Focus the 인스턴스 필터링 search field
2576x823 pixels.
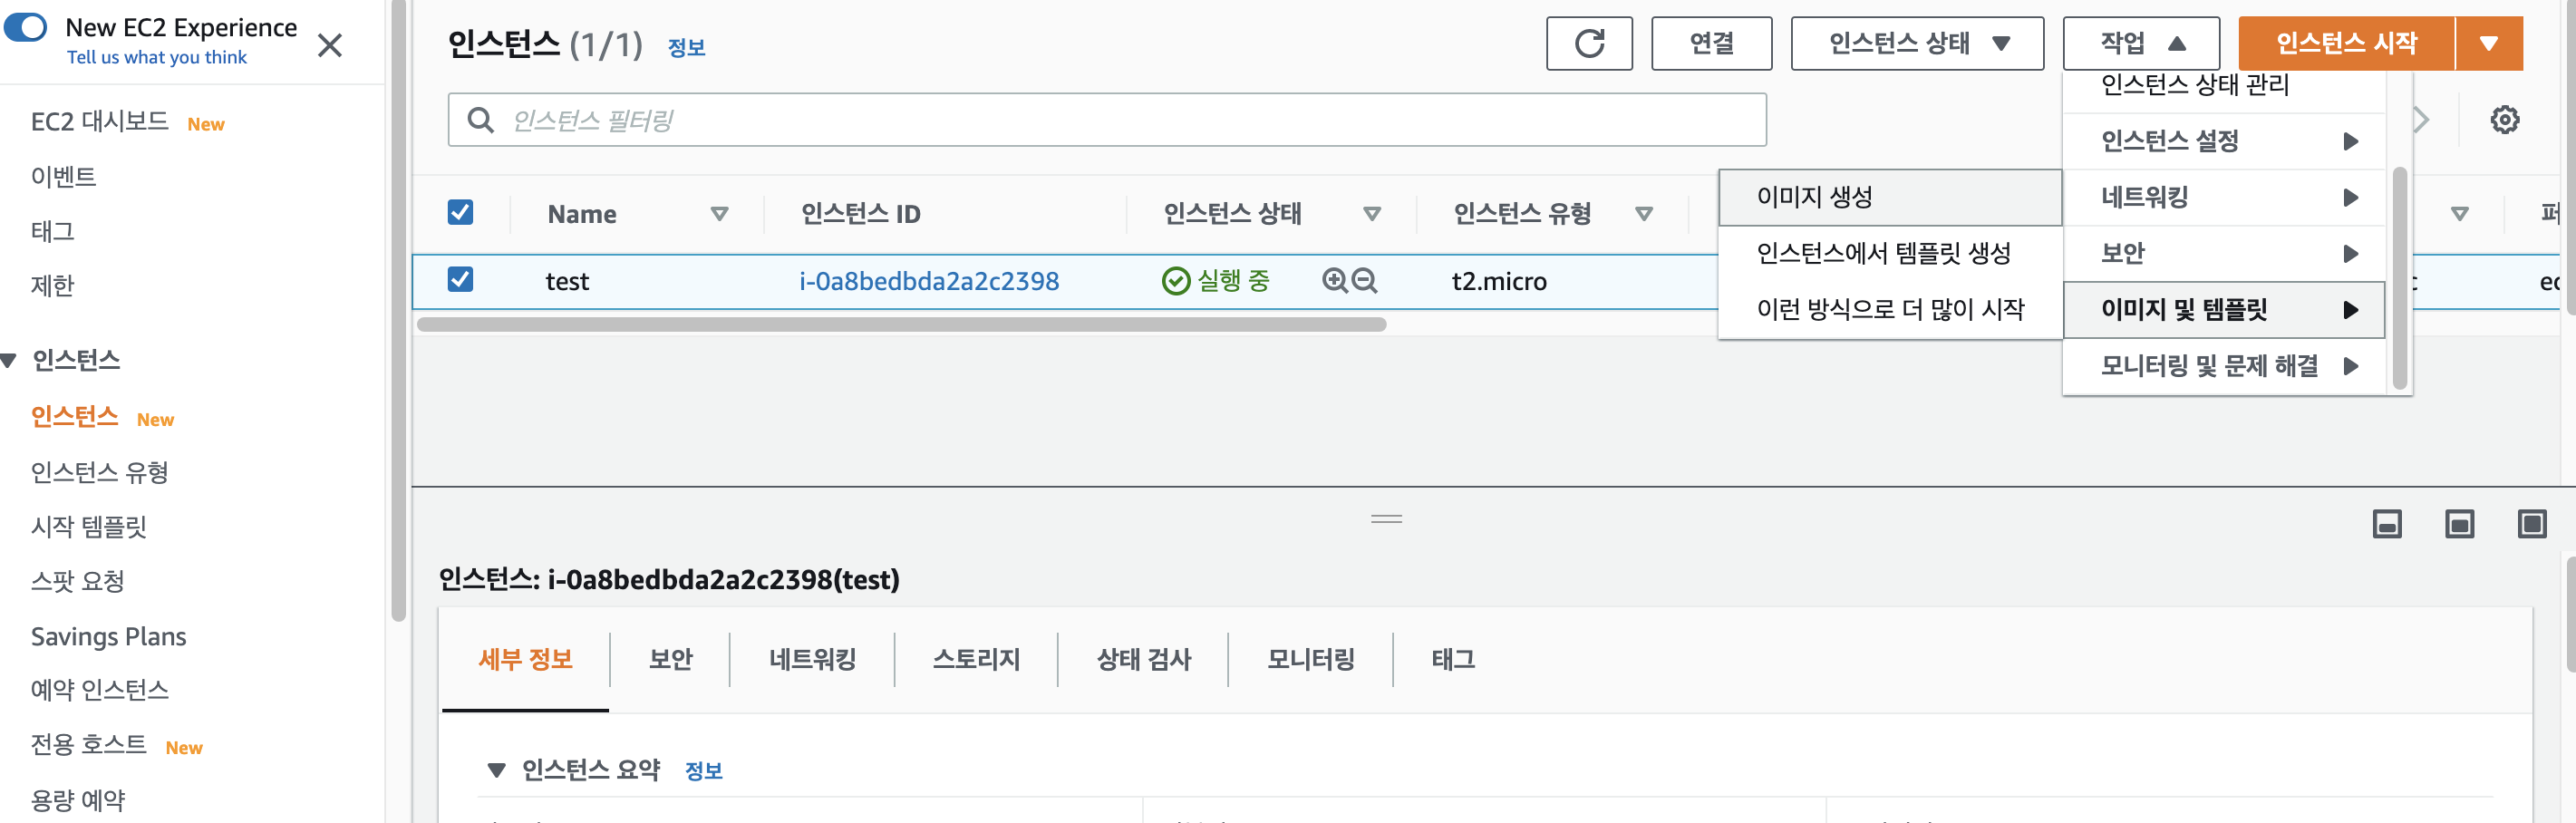point(1106,120)
